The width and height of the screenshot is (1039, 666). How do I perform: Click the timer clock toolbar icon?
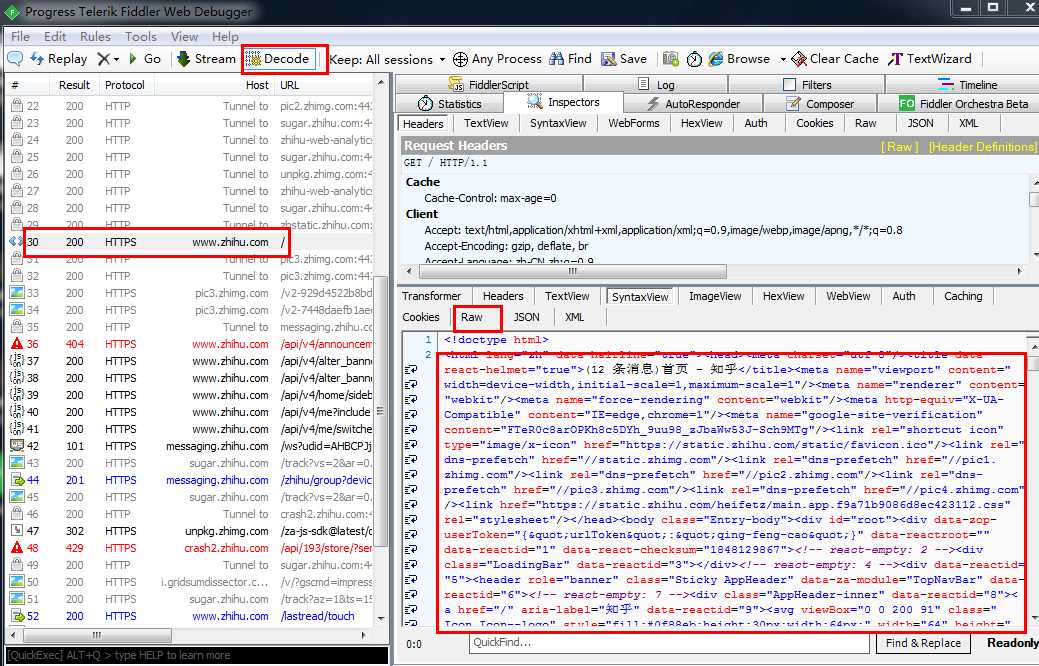tap(694, 59)
